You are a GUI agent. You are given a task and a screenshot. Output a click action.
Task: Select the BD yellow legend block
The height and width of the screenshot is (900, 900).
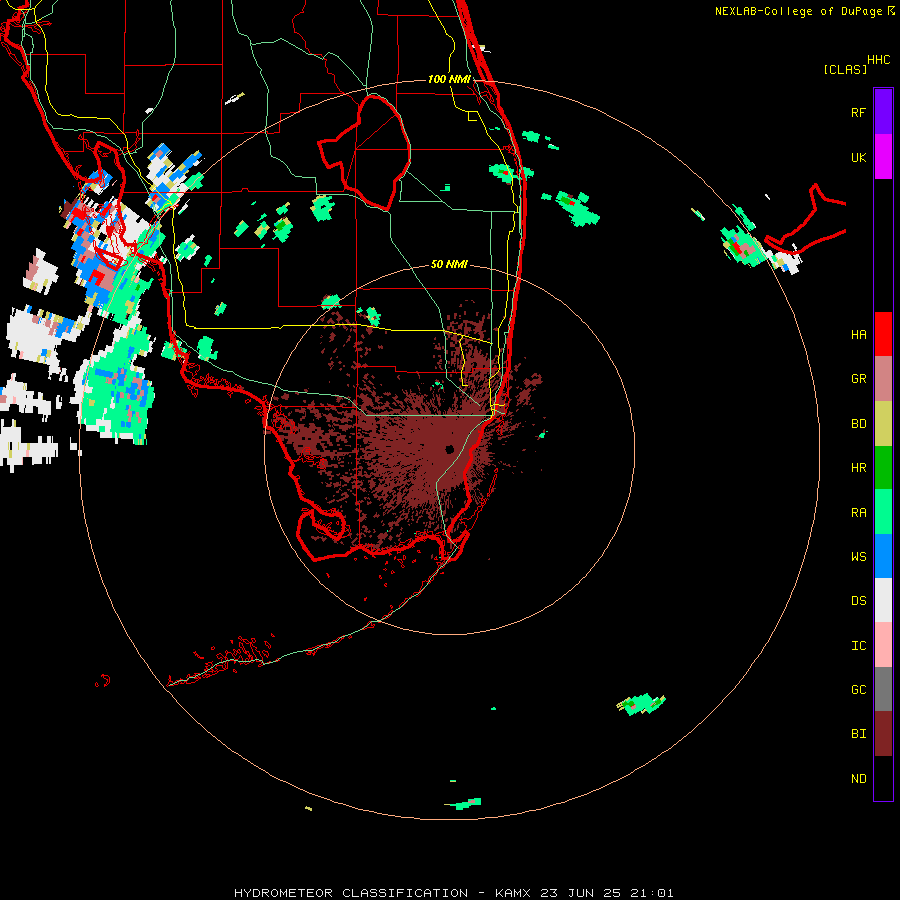point(883,423)
